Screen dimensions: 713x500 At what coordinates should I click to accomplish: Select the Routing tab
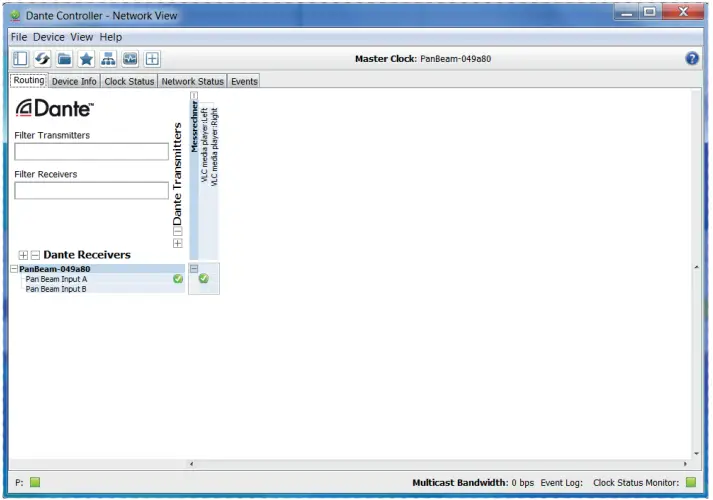coord(29,80)
